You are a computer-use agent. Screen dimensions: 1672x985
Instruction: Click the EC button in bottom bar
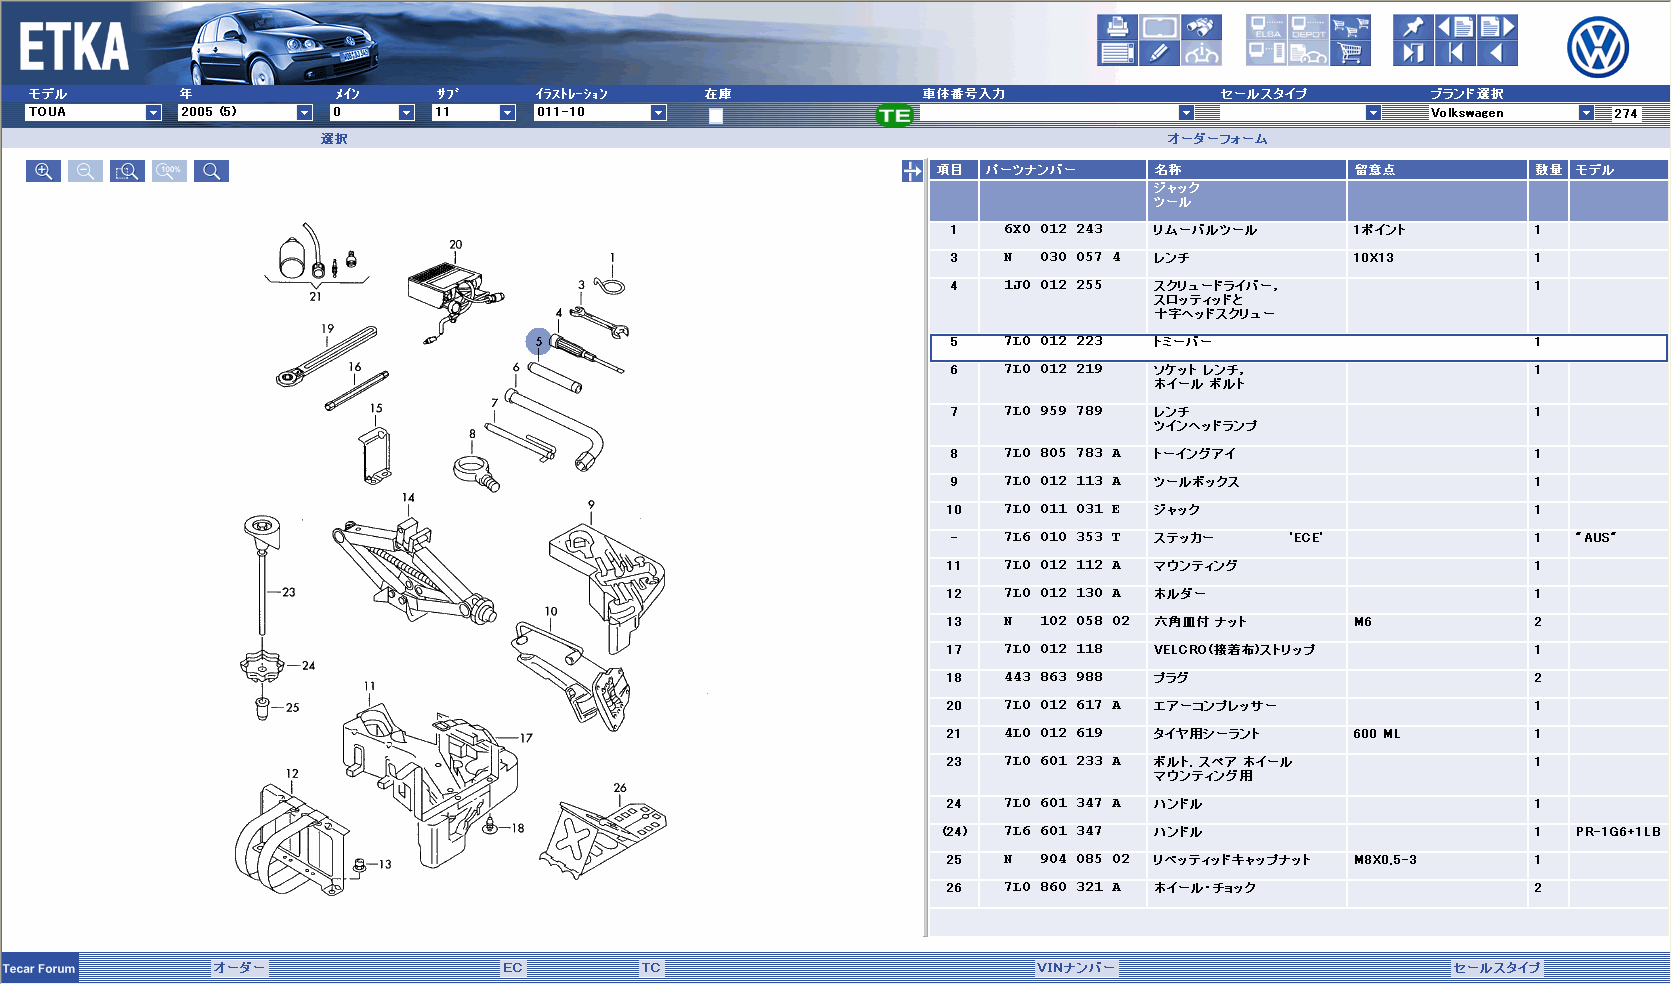(513, 967)
